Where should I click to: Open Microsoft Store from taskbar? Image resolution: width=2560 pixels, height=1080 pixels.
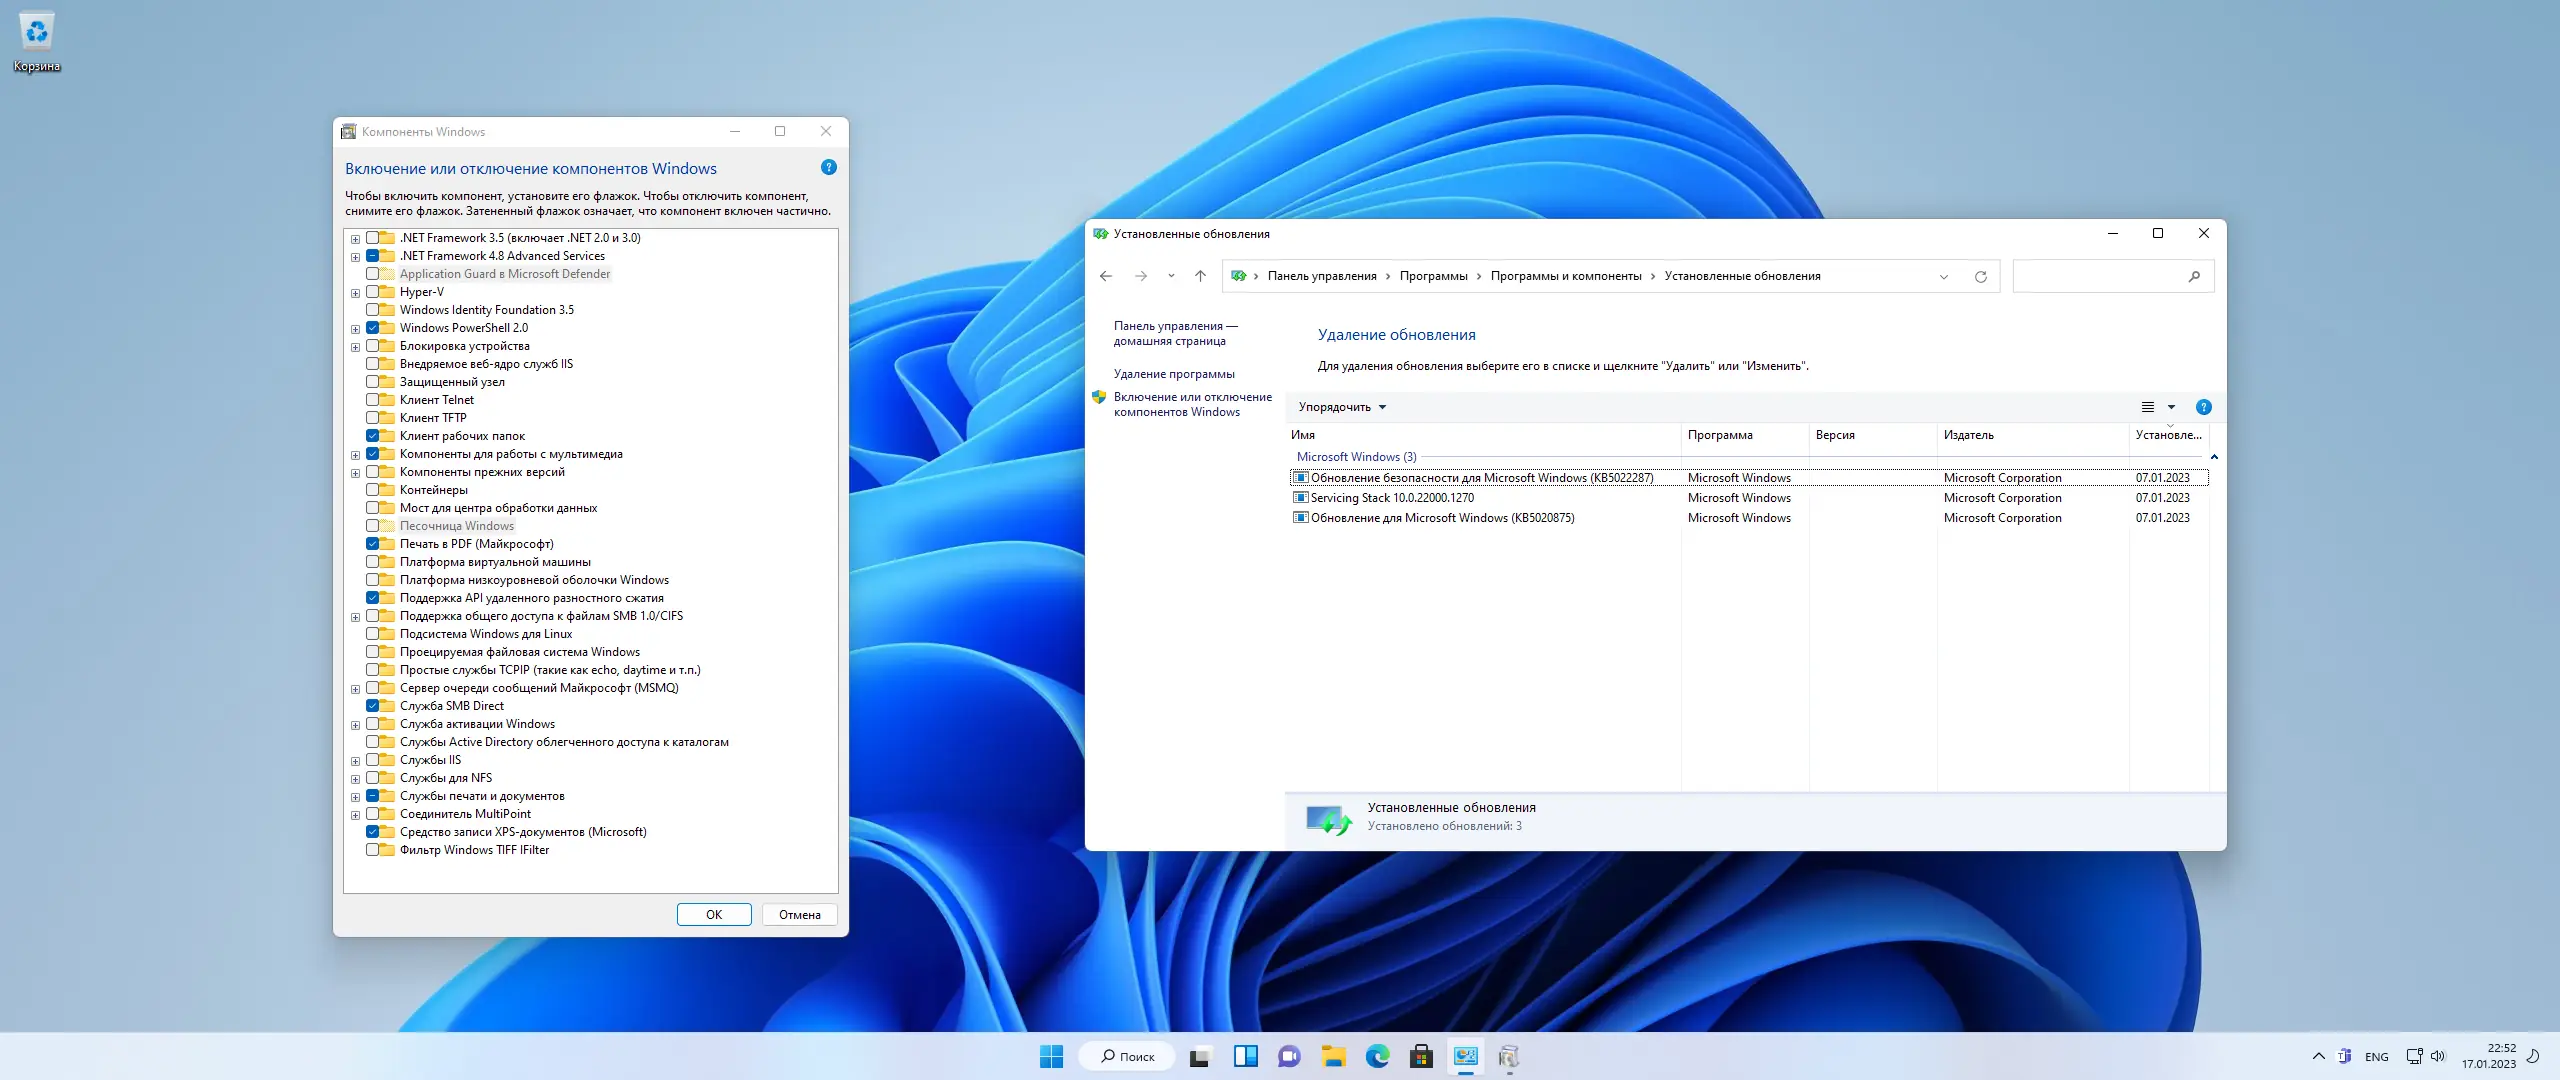(1421, 1056)
